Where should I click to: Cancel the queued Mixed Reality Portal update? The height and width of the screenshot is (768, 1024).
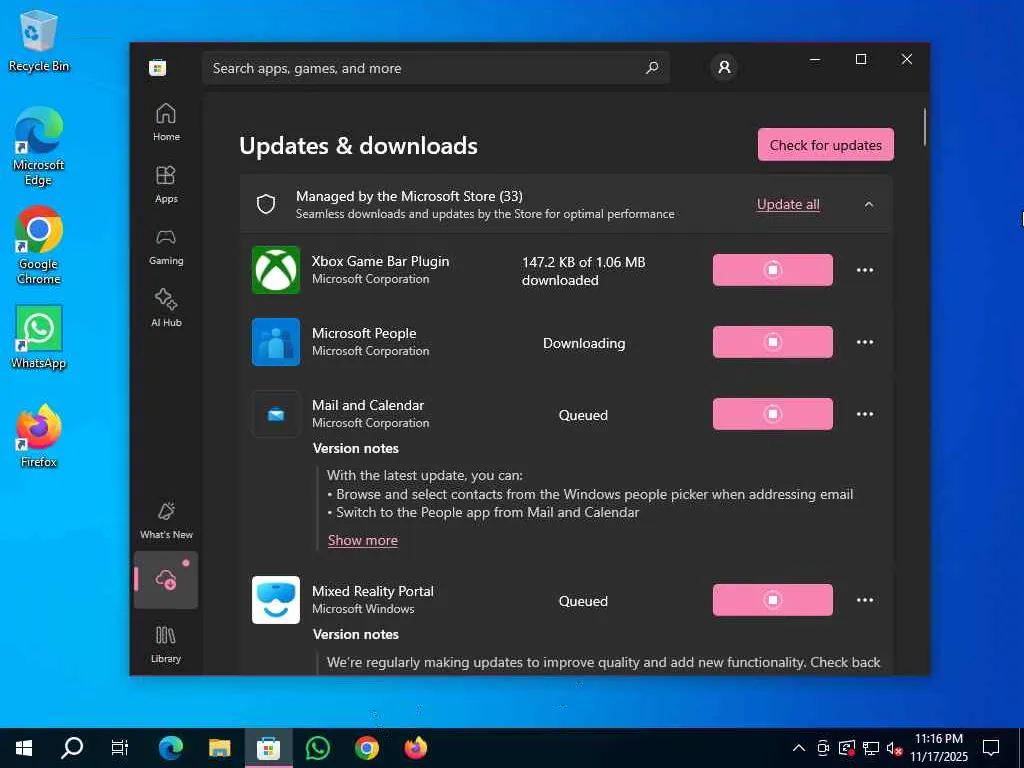[773, 600]
